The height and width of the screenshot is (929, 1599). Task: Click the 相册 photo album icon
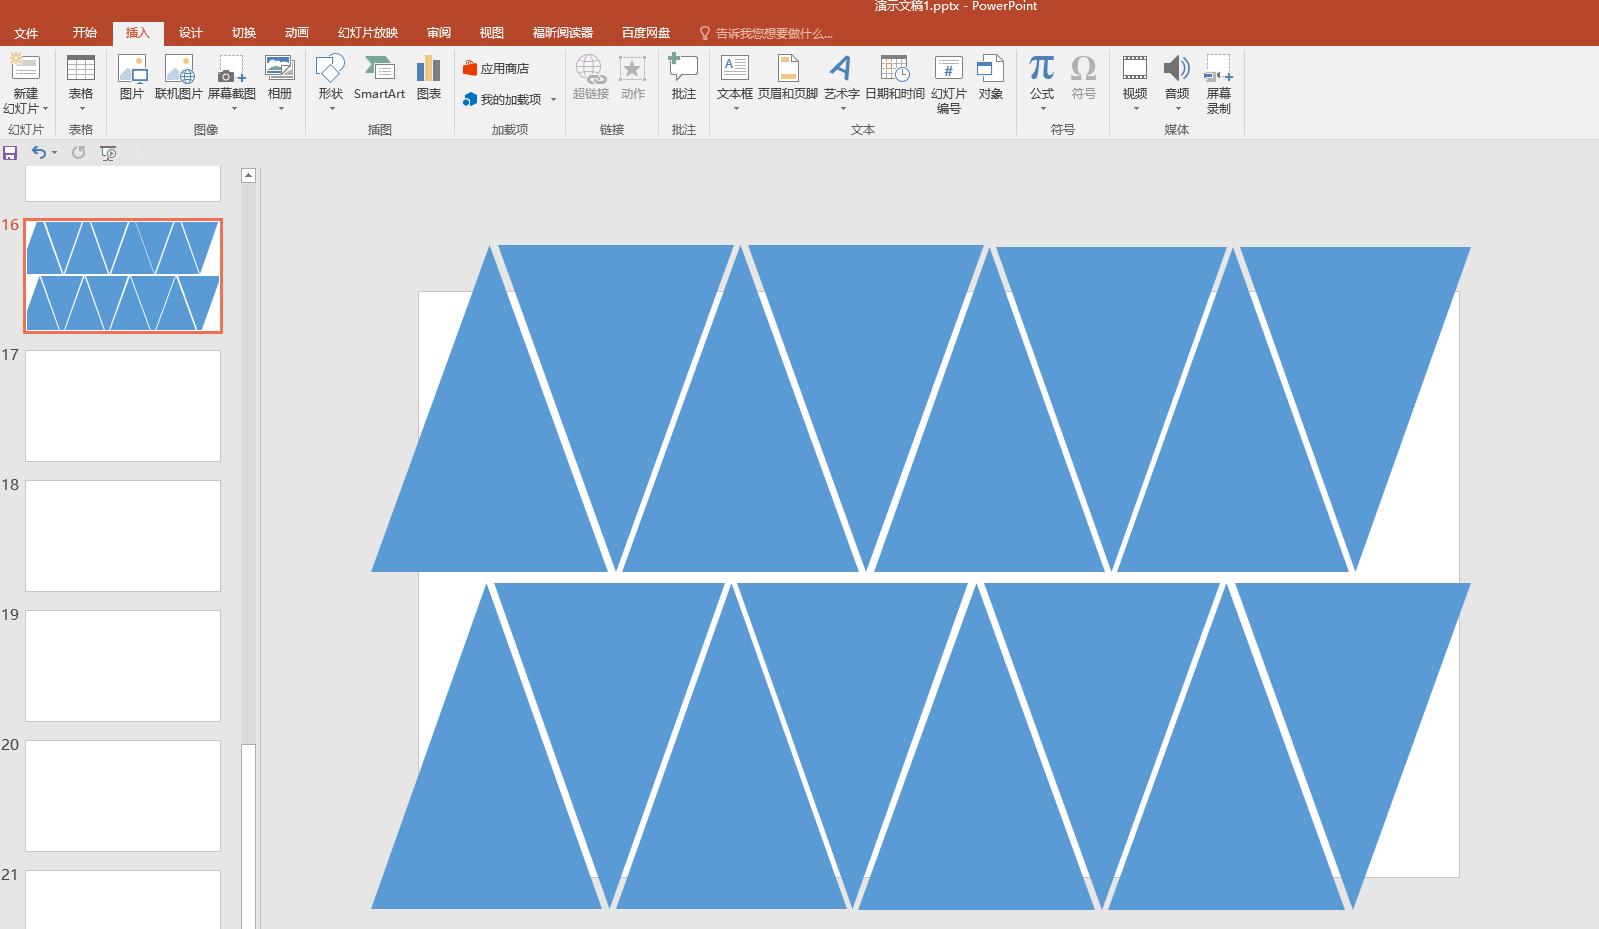(280, 68)
